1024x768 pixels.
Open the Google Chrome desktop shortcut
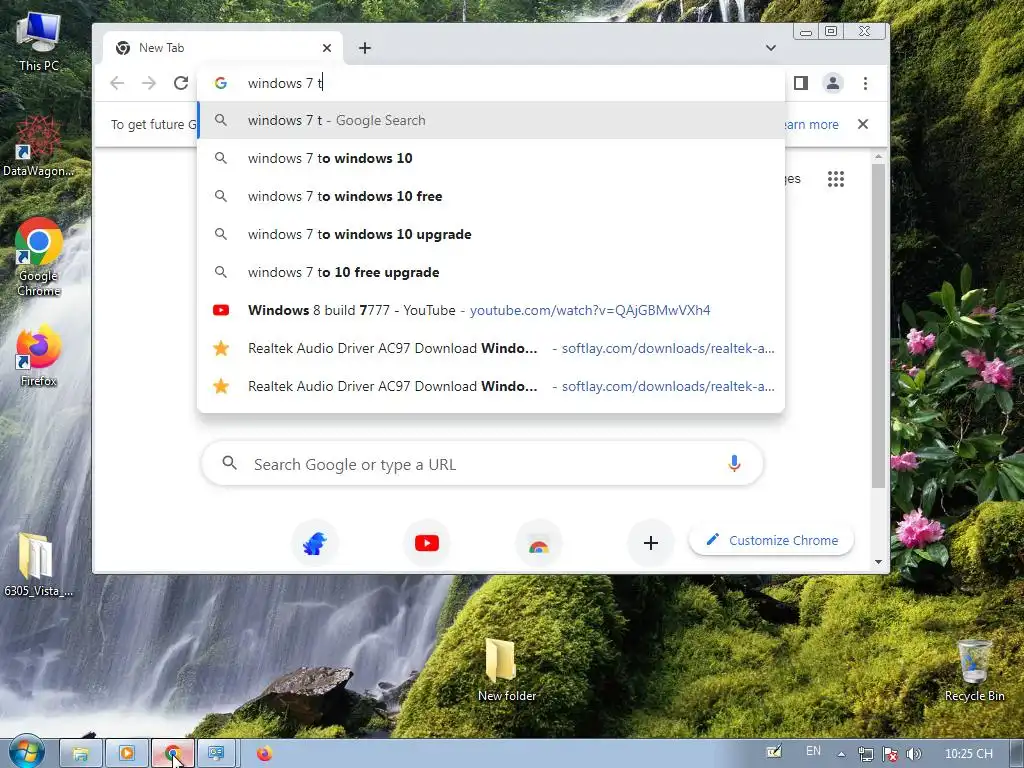[39, 257]
